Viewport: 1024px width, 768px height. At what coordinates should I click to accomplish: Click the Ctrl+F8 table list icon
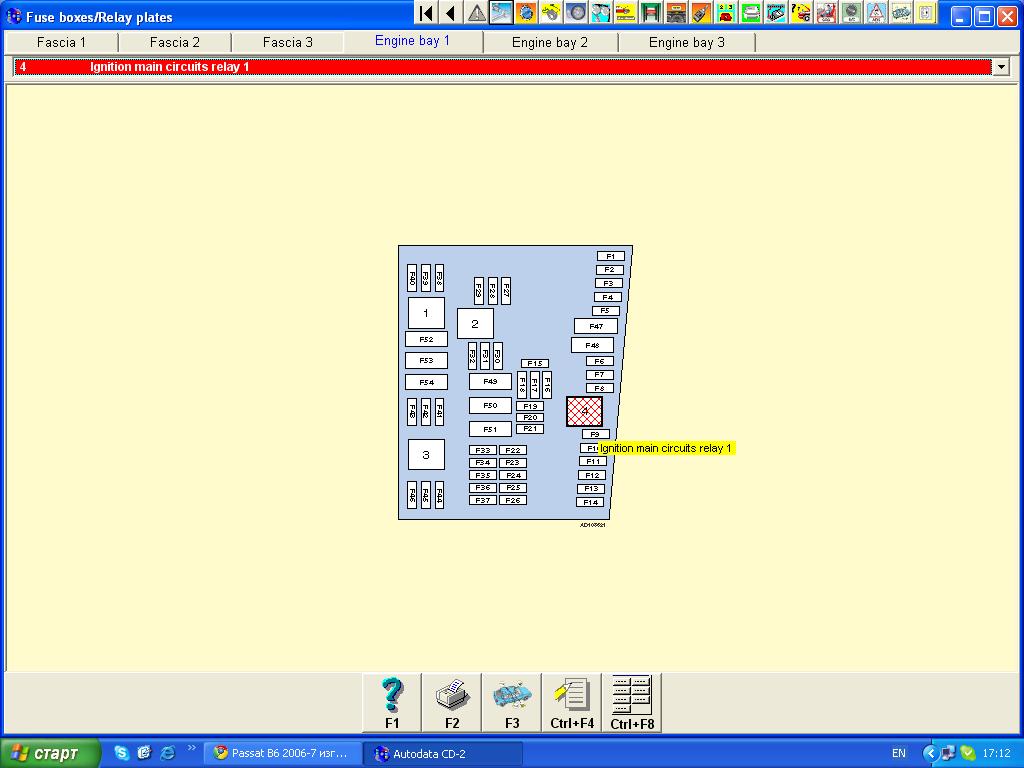point(632,702)
